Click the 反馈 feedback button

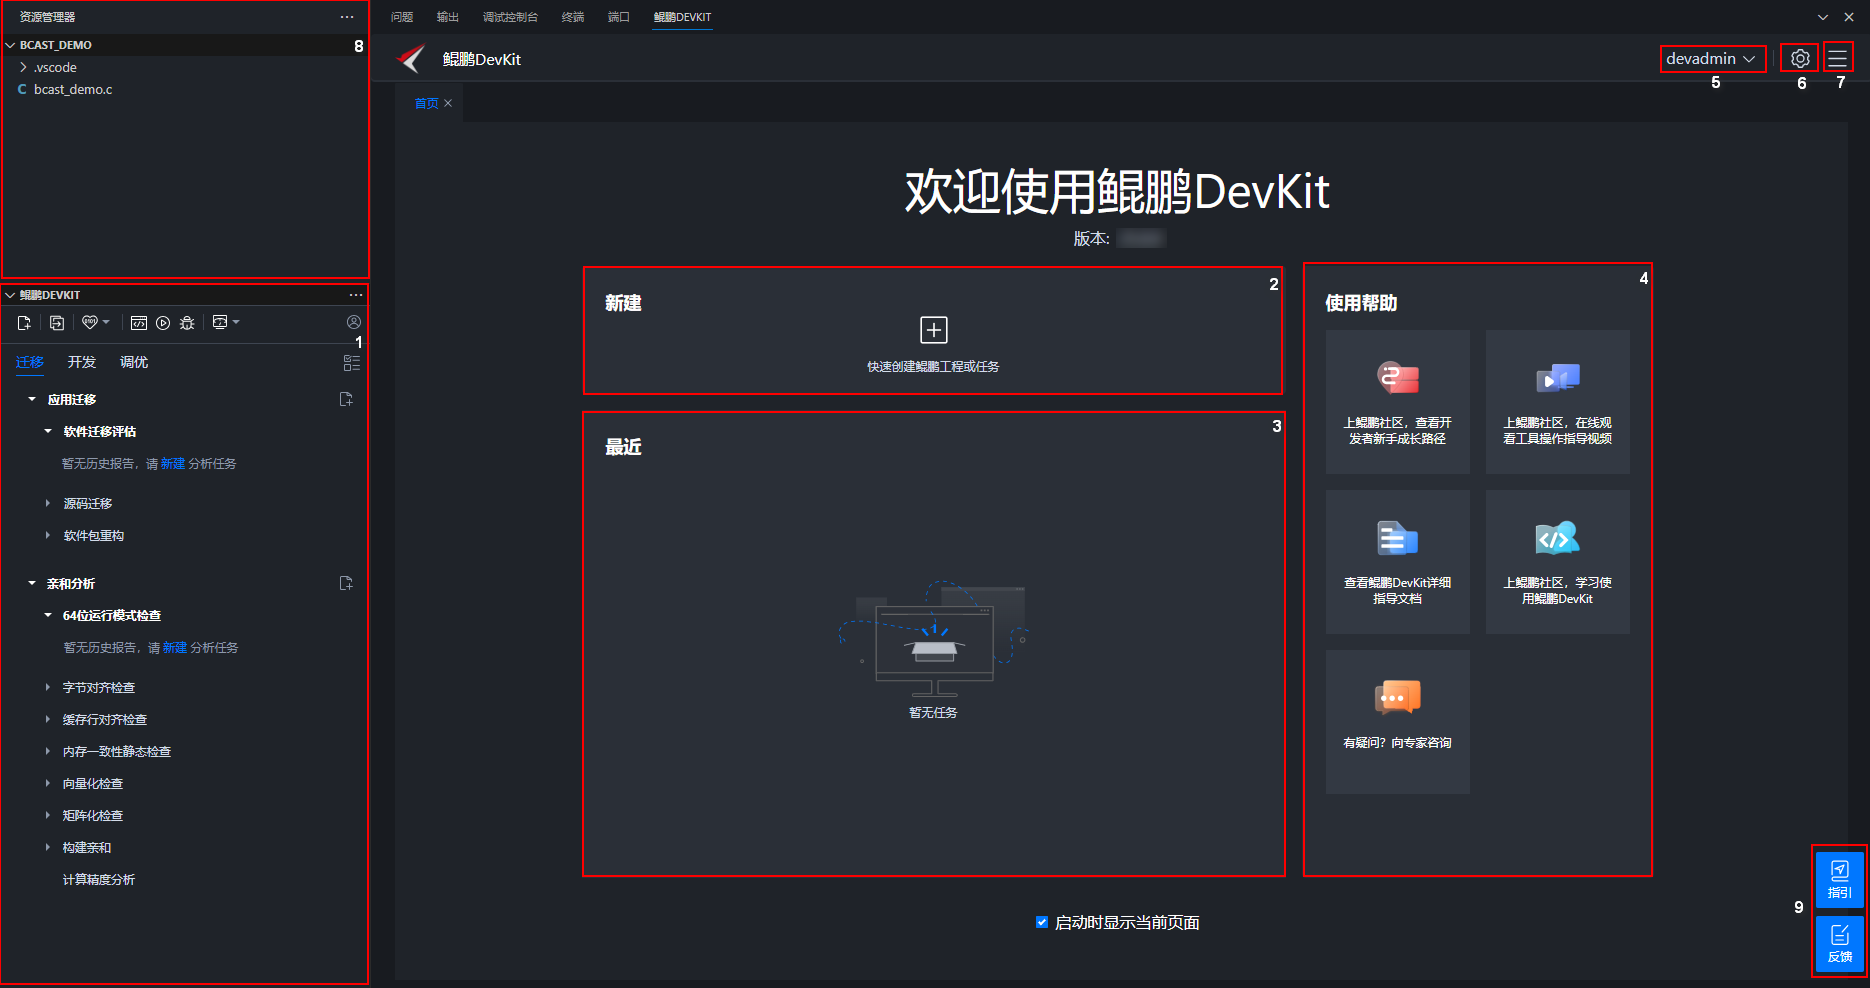click(1839, 943)
